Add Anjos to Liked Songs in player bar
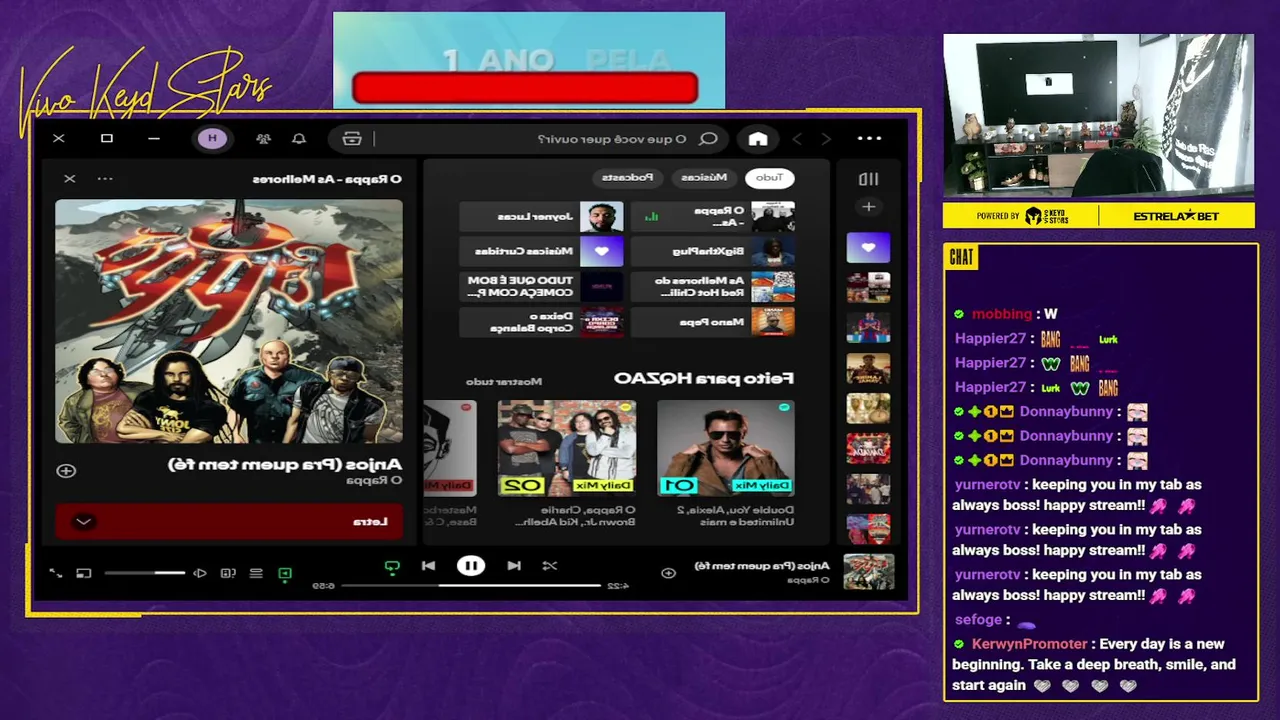 pos(668,573)
